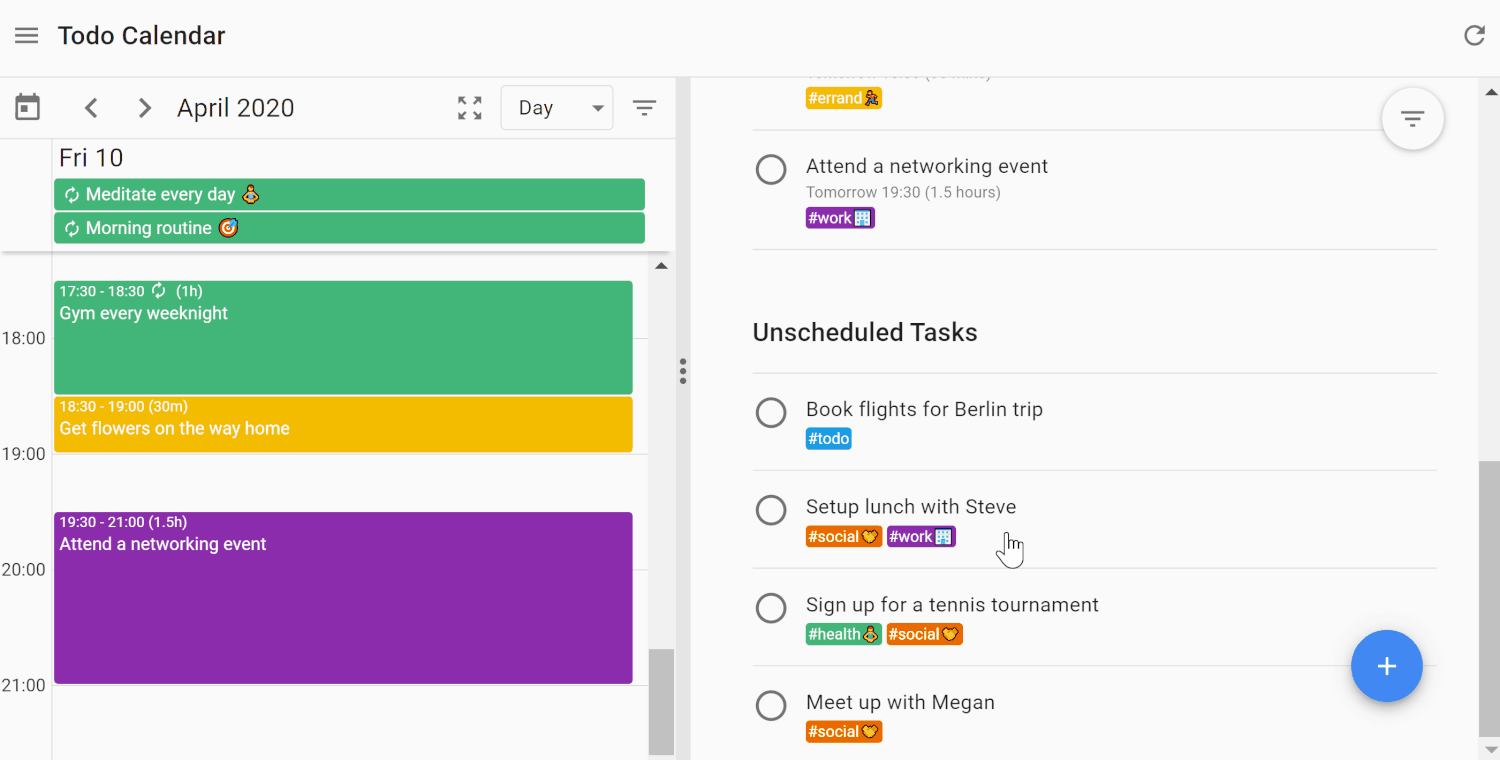Open Get flowers on the way home event

343,424
